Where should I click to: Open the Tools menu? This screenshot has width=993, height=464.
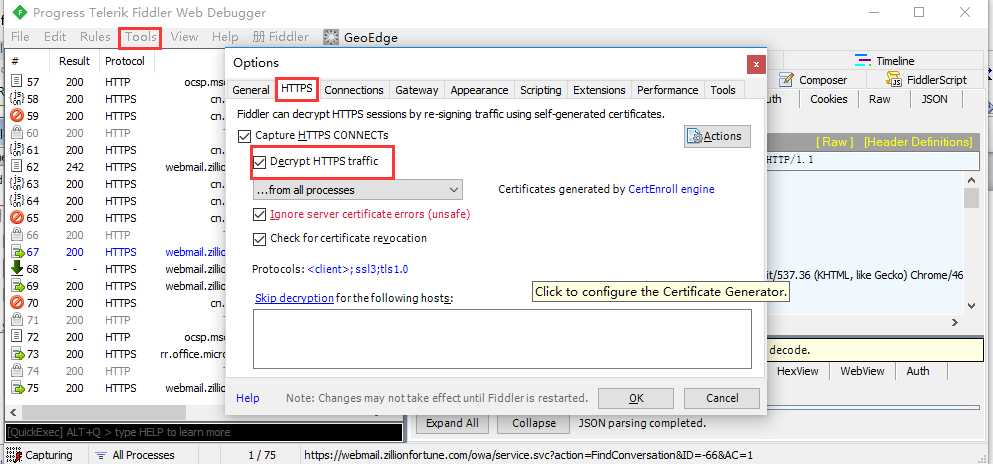pos(141,37)
